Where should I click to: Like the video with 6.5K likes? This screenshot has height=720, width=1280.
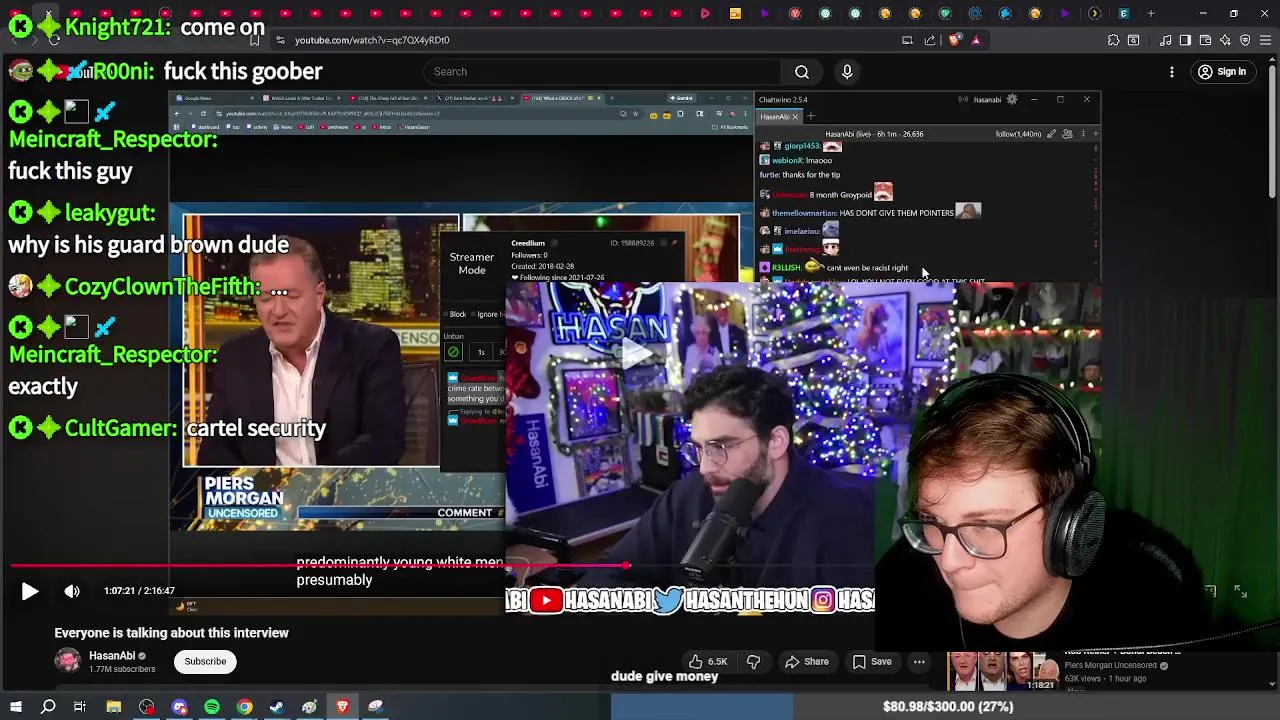tap(707, 661)
